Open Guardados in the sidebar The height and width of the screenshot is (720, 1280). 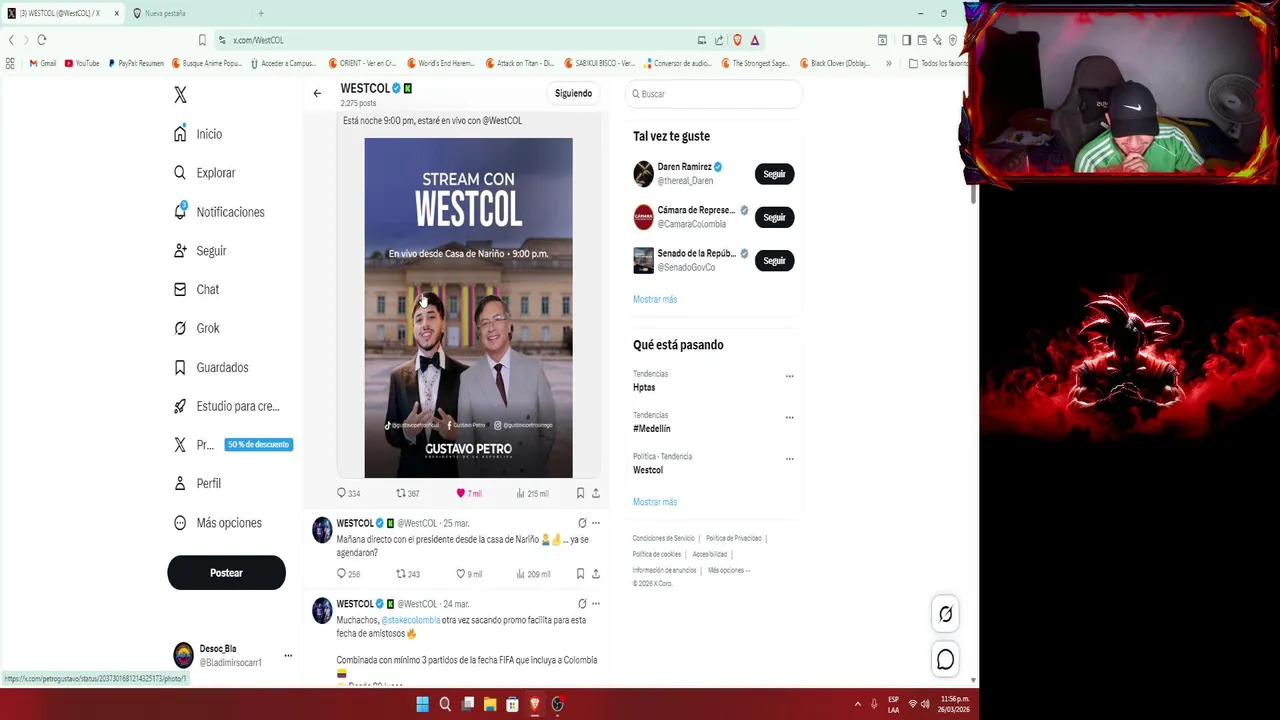(210, 367)
